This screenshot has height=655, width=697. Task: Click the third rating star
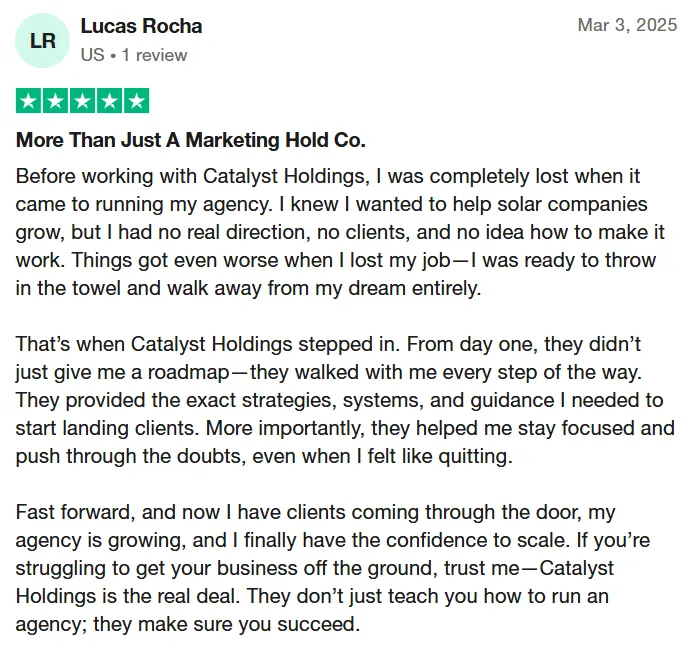(x=83, y=101)
